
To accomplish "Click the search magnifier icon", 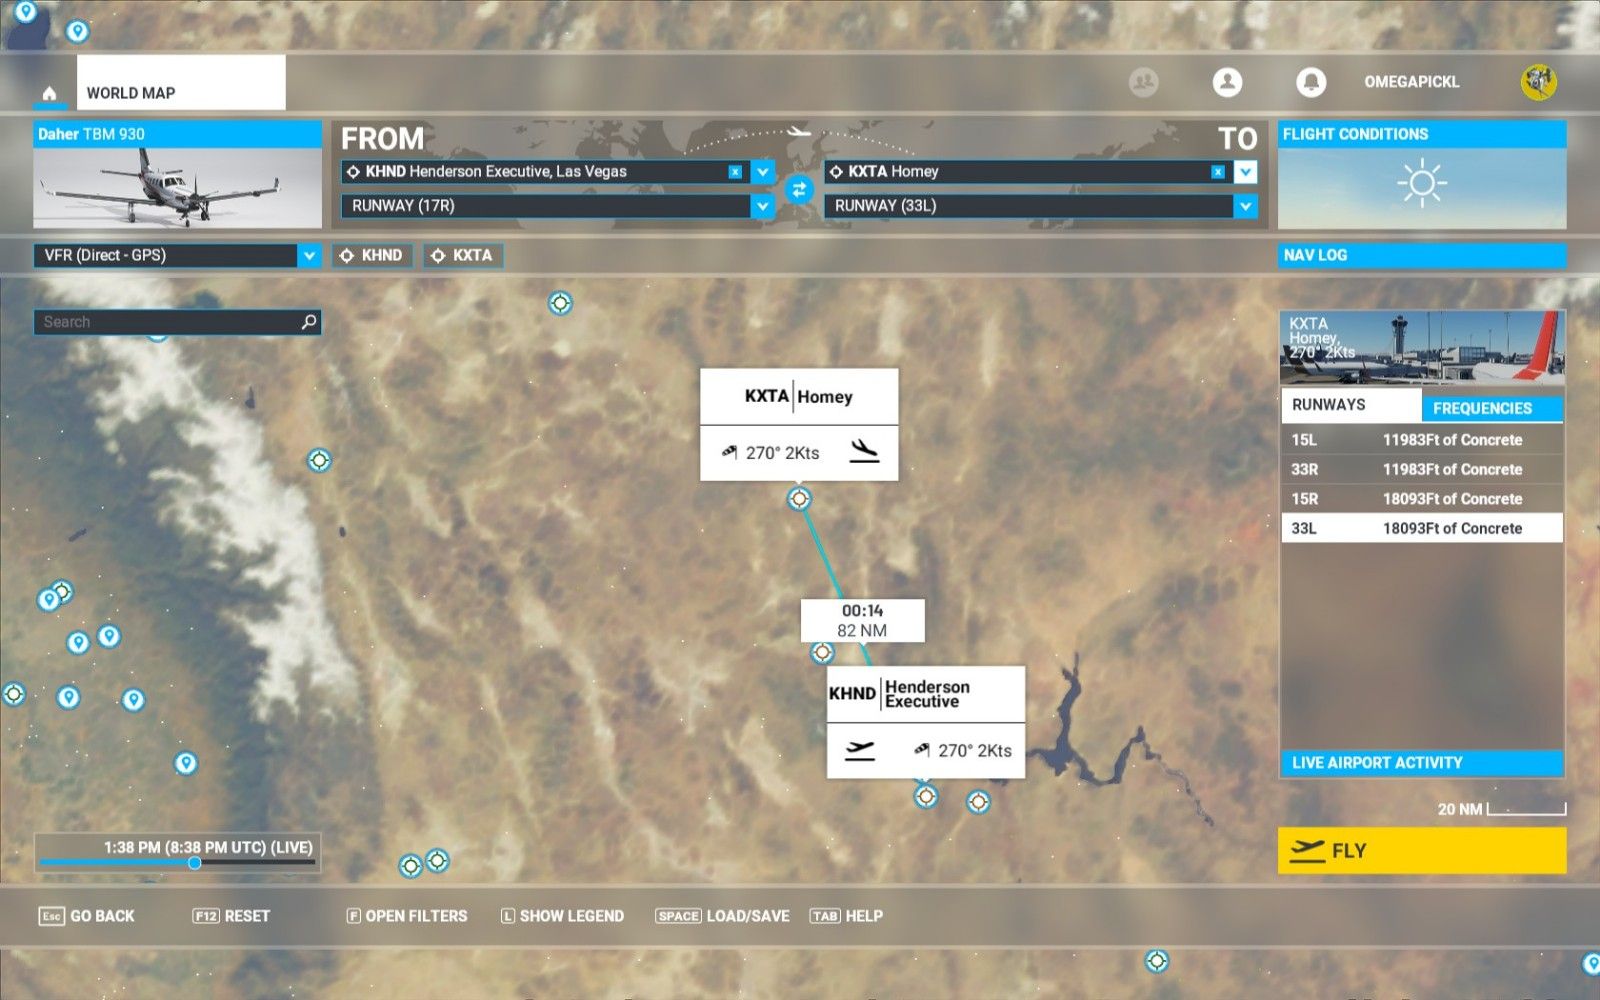I will click(x=309, y=322).
